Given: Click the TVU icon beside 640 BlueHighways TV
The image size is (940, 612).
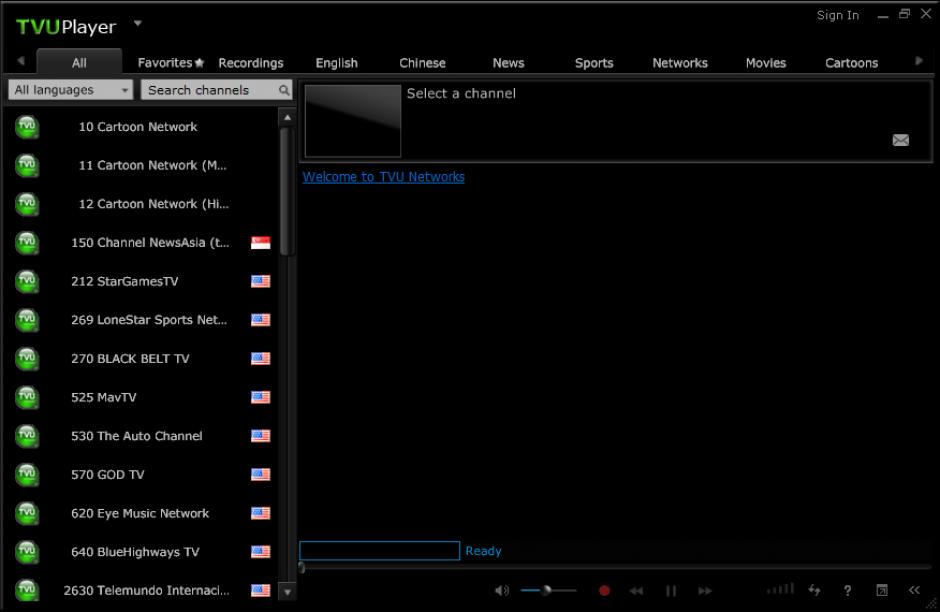Looking at the screenshot, I should pos(27,552).
